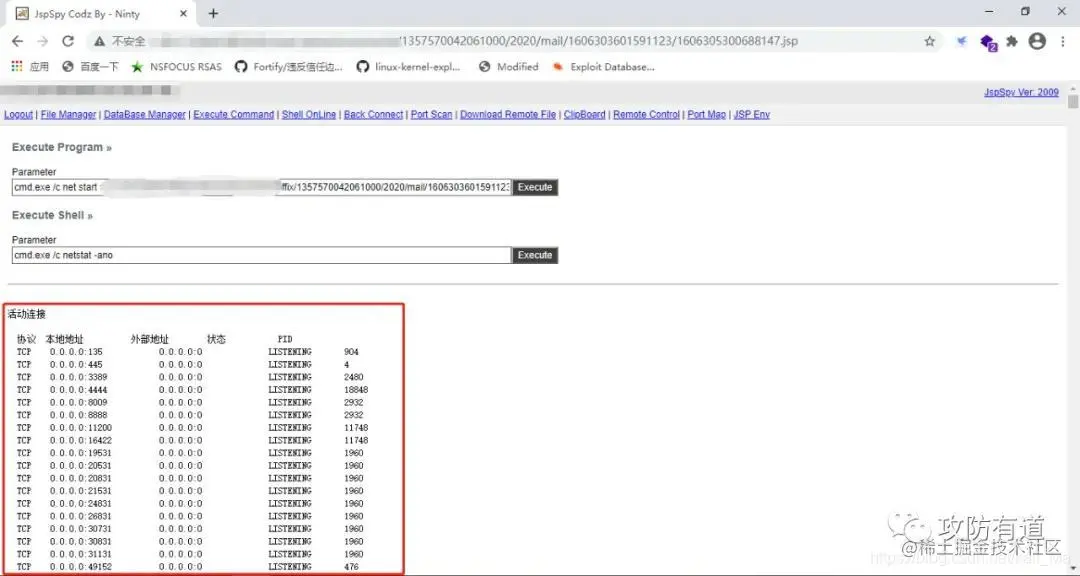Viewport: 1080px width, 576px height.
Task: Open the ClipBoard link
Action: 585,114
